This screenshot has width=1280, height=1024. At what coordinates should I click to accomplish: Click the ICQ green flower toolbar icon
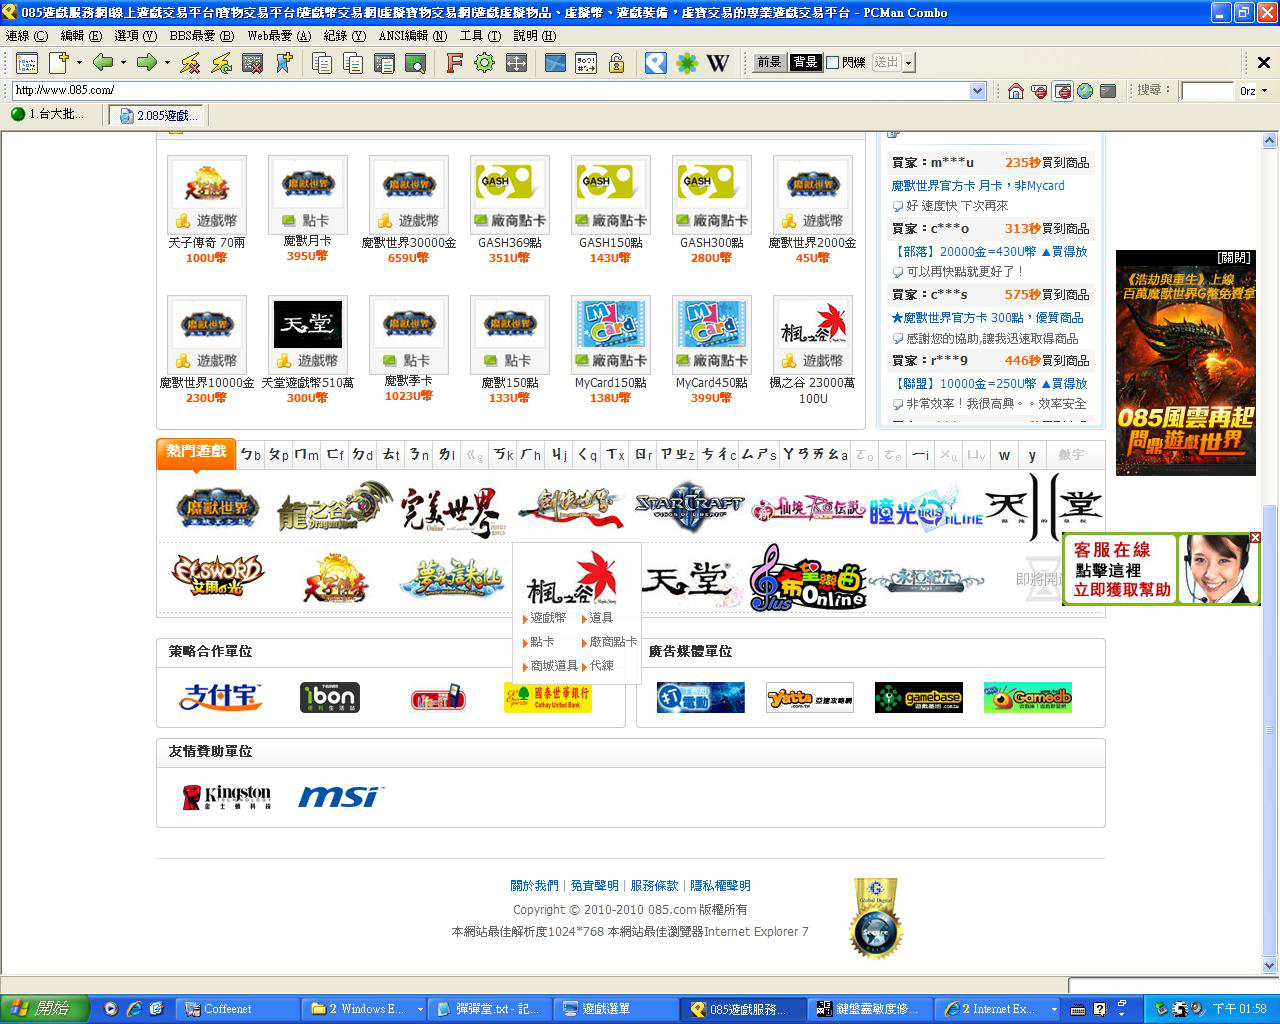[687, 63]
